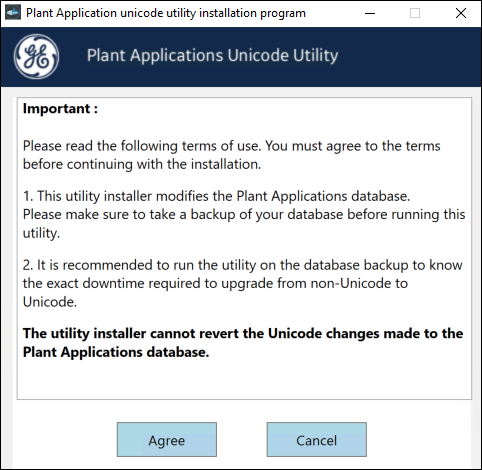The image size is (482, 470).
Task: Click the GE monogram logo
Action: [36, 56]
